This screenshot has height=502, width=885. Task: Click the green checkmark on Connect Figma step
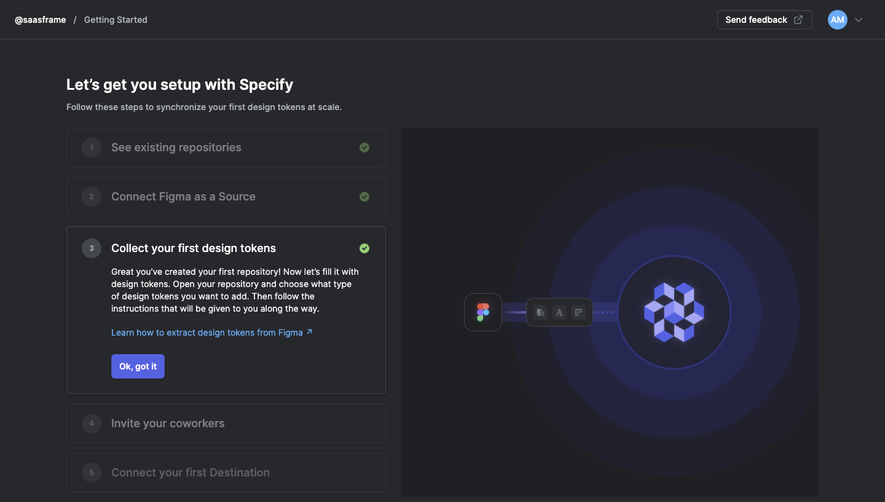click(x=365, y=197)
